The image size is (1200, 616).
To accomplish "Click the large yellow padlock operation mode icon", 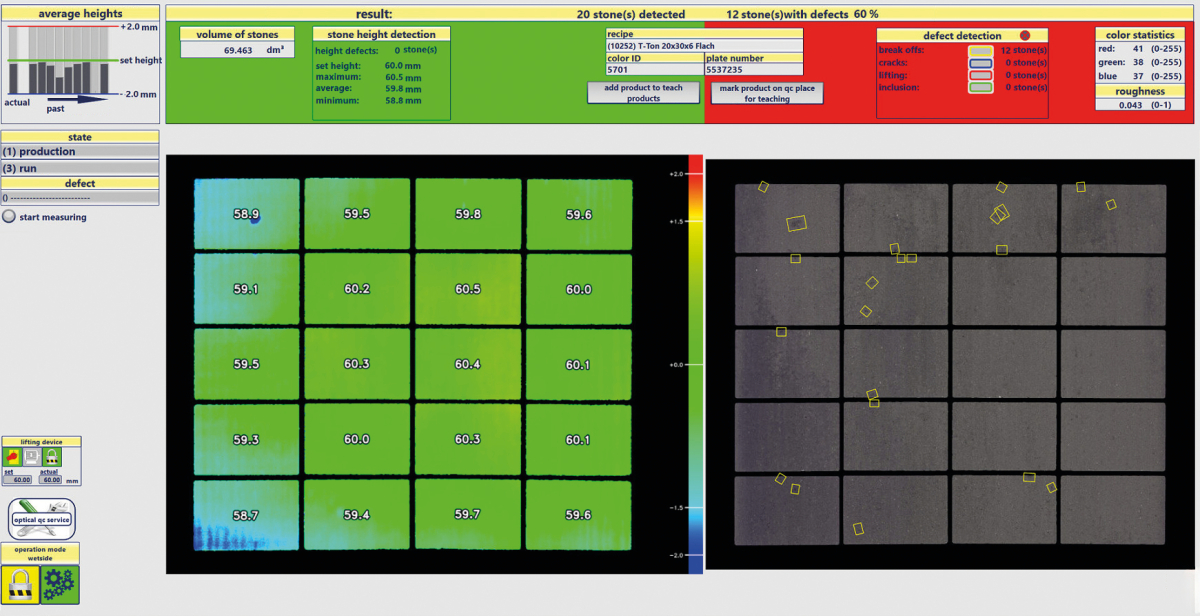I will pos(21,584).
